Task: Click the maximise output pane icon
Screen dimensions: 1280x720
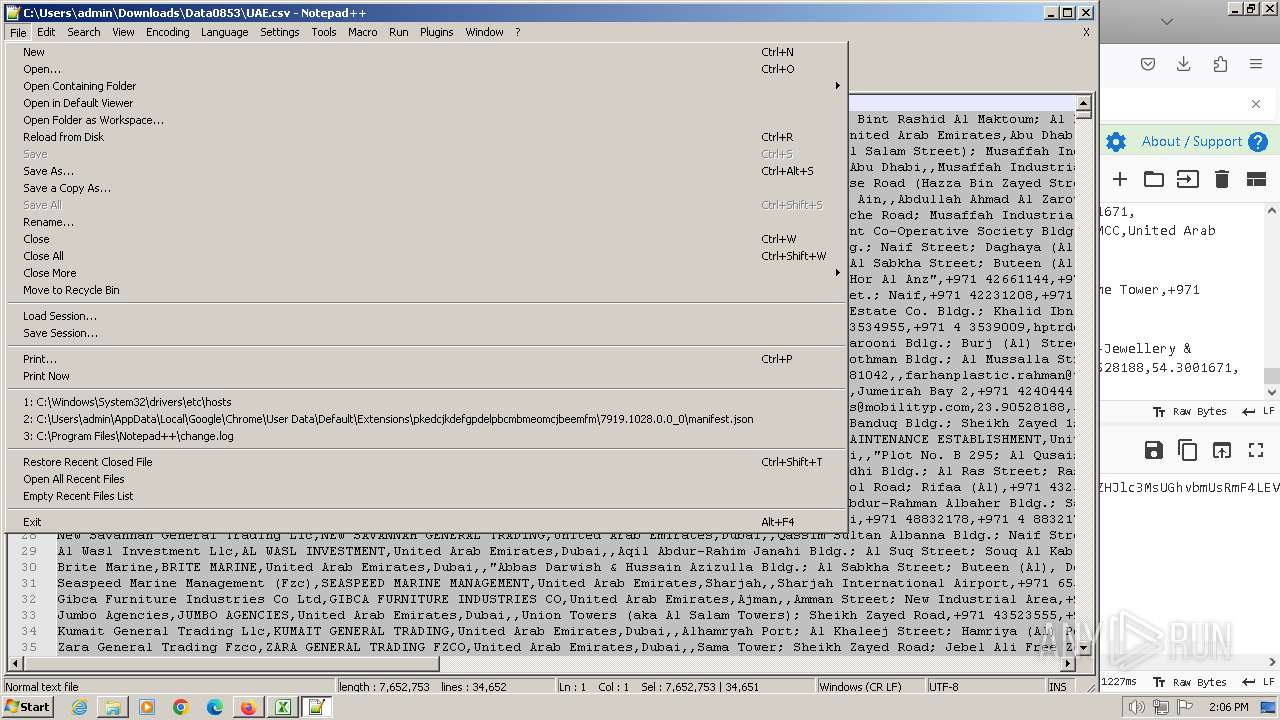Action: pyautogui.click(x=1256, y=450)
